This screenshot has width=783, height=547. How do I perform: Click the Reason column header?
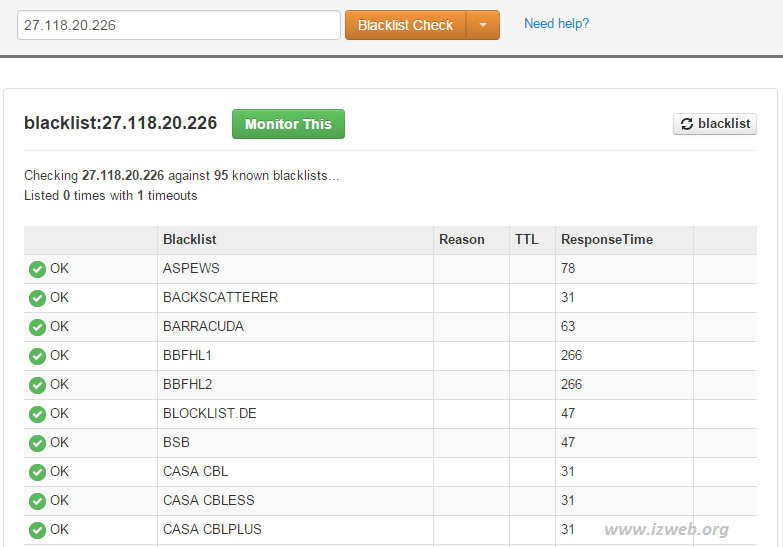(461, 240)
